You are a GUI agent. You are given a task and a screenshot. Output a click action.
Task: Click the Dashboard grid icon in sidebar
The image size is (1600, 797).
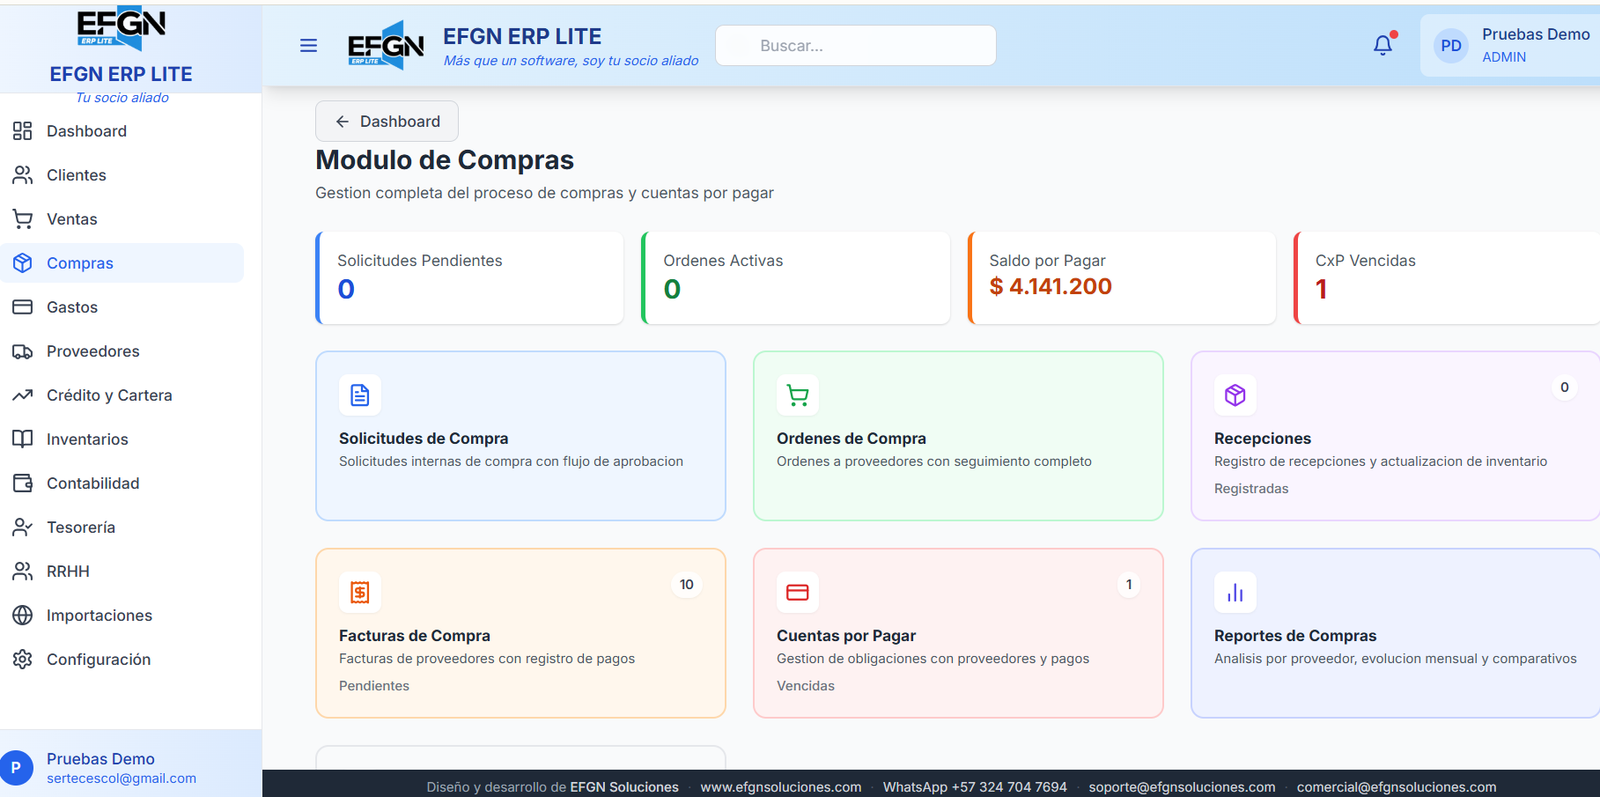[22, 131]
